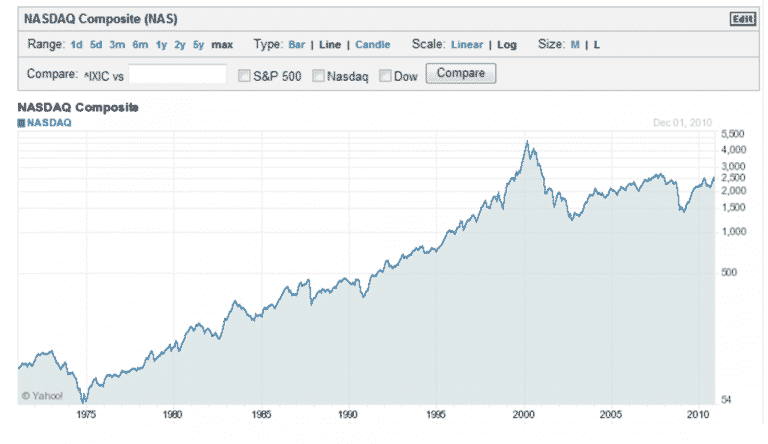Screen dimensions: 768x444
Task: Click the NASDAQ legend color square
Action: coord(21,122)
